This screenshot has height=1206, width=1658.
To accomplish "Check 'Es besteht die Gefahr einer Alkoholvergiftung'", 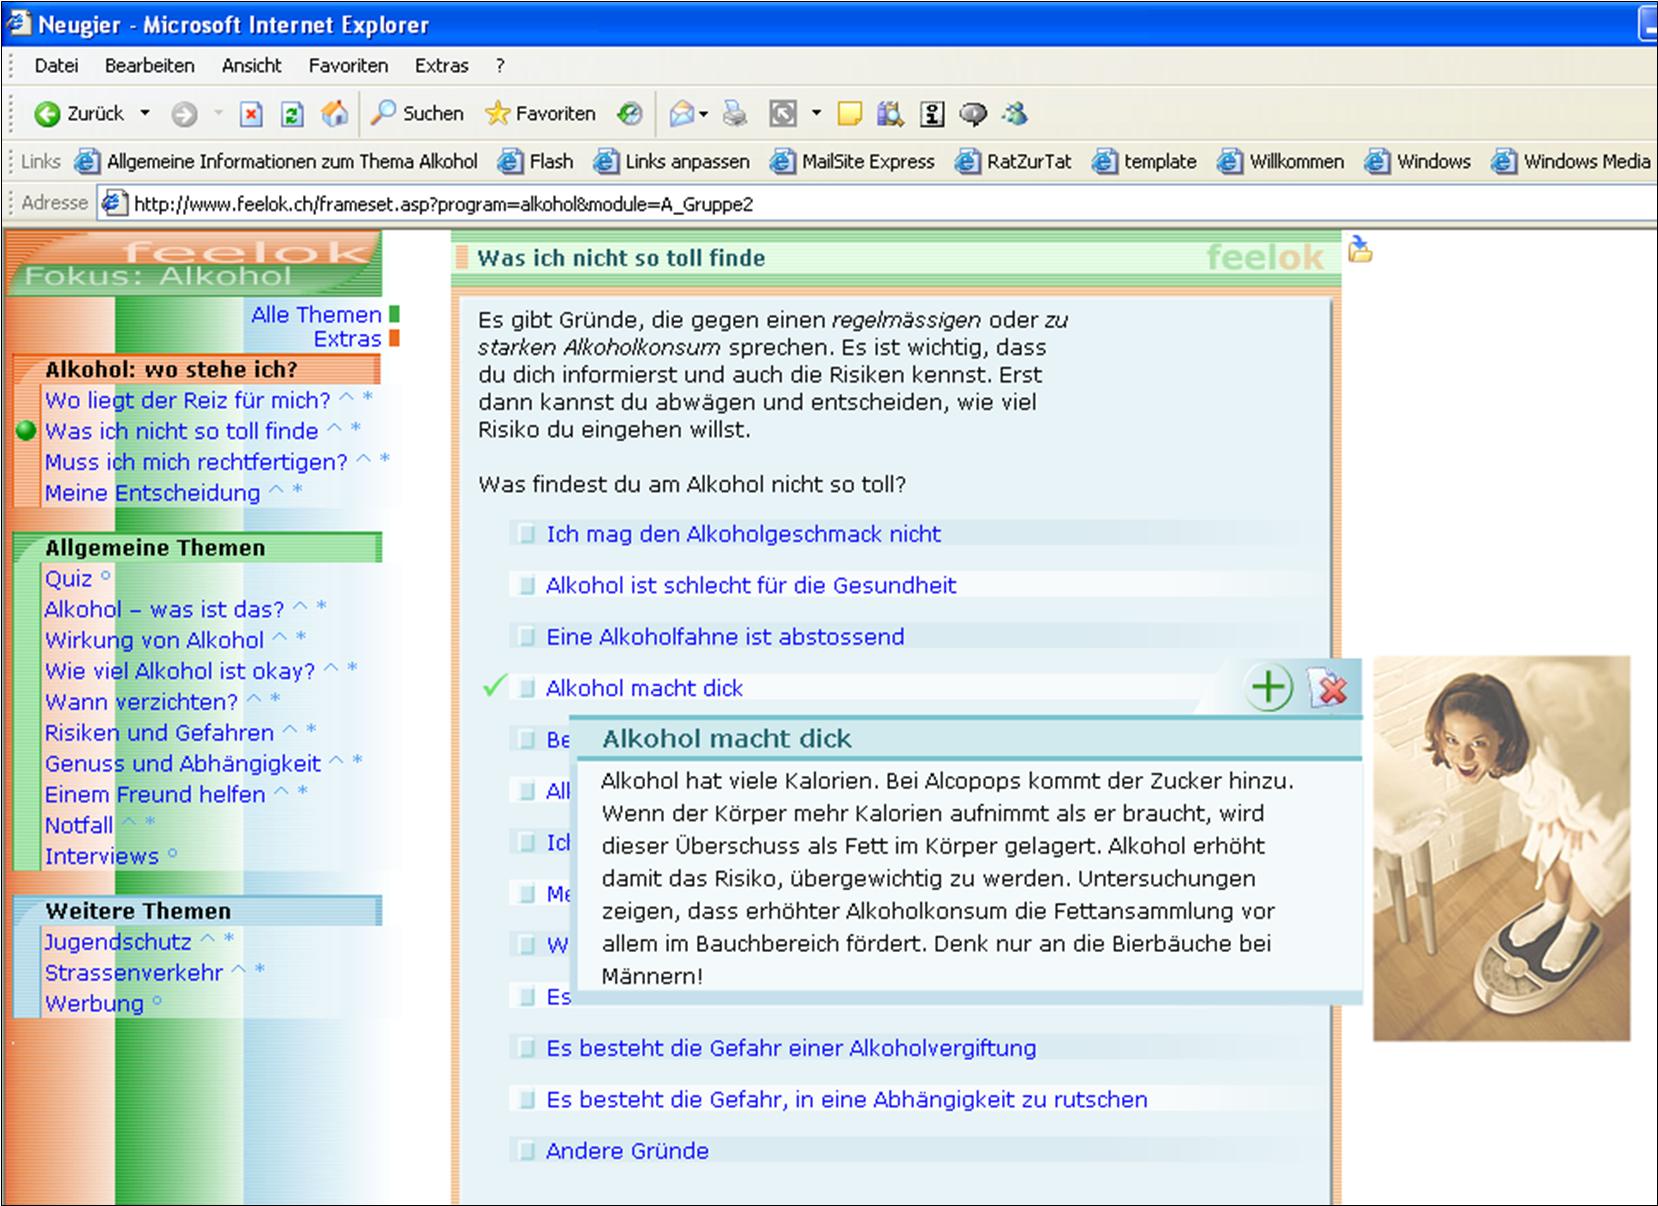I will tap(526, 1048).
